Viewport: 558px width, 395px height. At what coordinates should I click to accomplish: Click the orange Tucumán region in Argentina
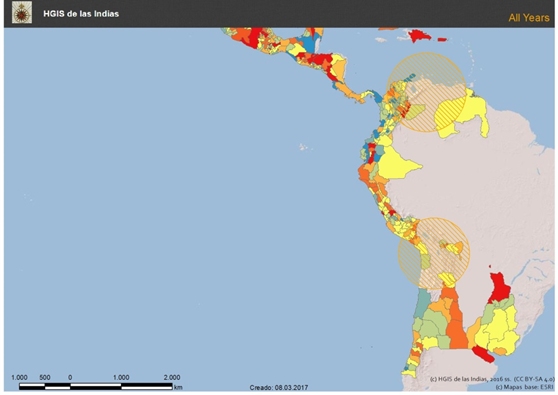click(x=455, y=320)
